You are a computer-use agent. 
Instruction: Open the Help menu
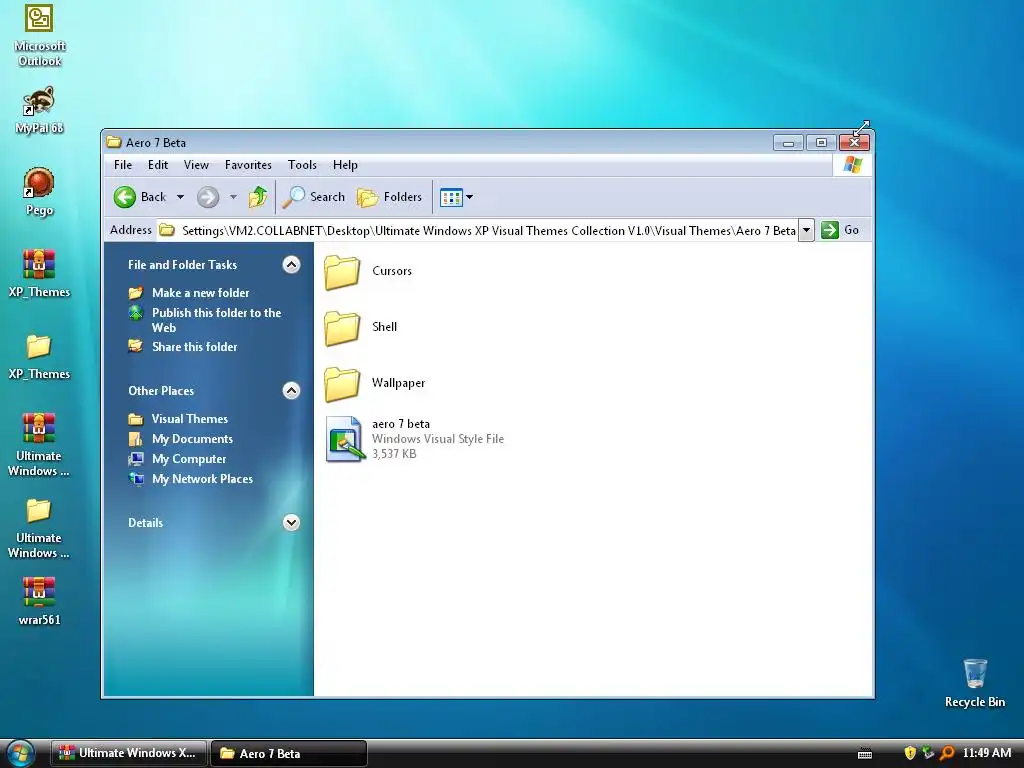345,165
